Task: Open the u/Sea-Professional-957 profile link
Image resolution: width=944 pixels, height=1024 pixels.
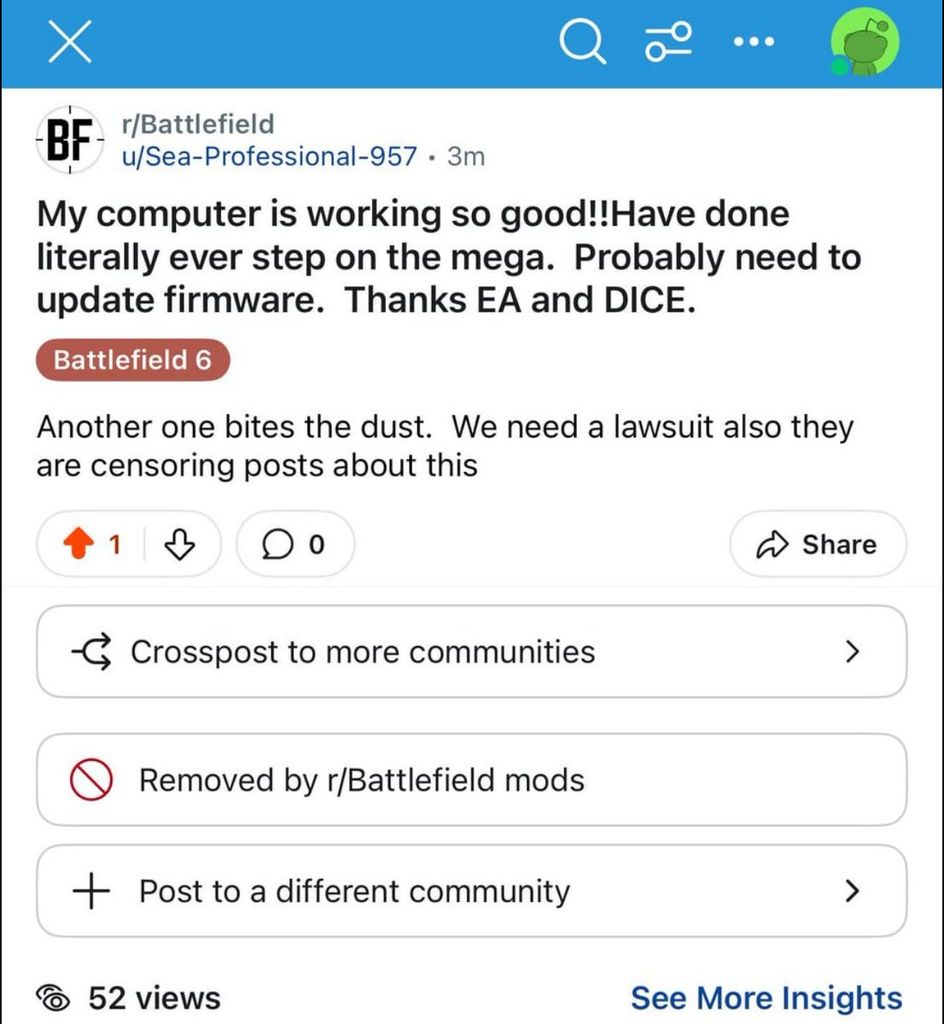Action: (x=268, y=157)
